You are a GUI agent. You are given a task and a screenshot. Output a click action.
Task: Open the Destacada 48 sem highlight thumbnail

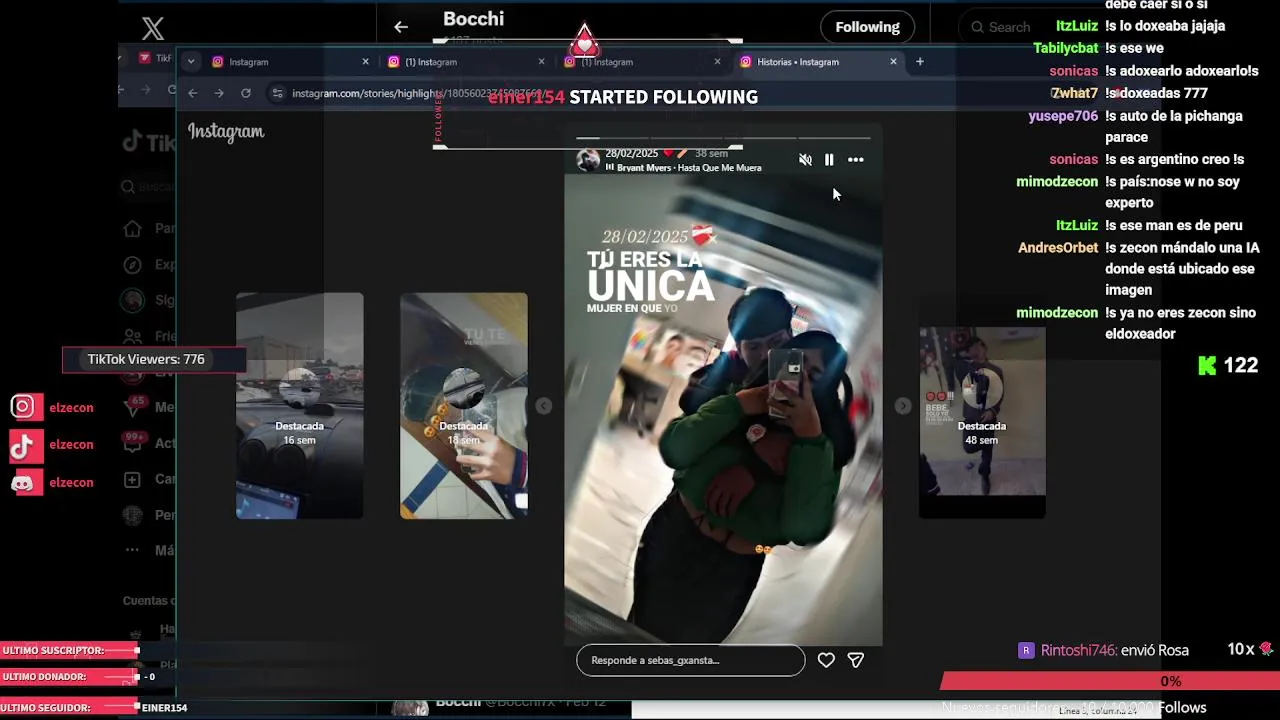pyautogui.click(x=982, y=422)
